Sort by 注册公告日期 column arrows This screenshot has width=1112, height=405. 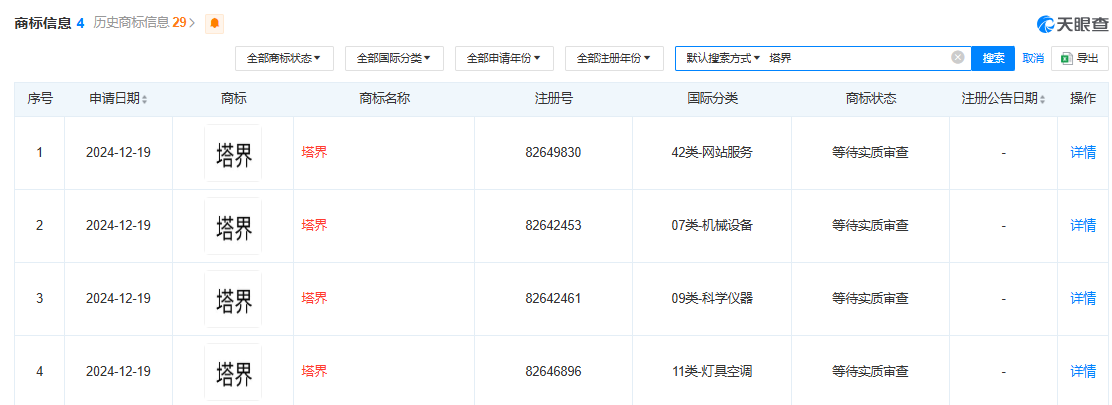pos(1042,99)
